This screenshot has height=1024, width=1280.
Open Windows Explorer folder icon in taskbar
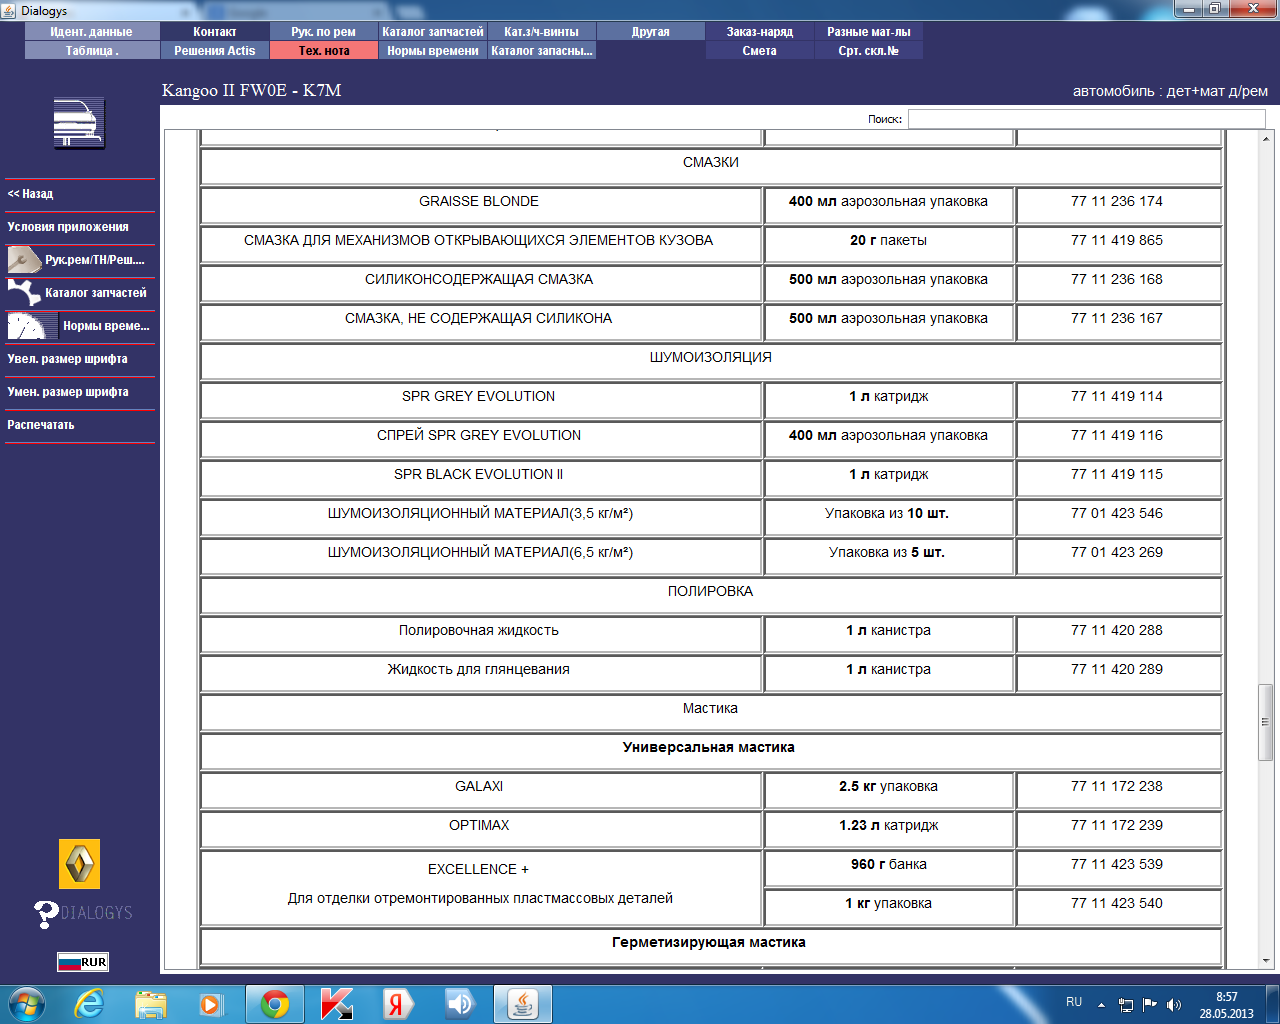tap(151, 1004)
